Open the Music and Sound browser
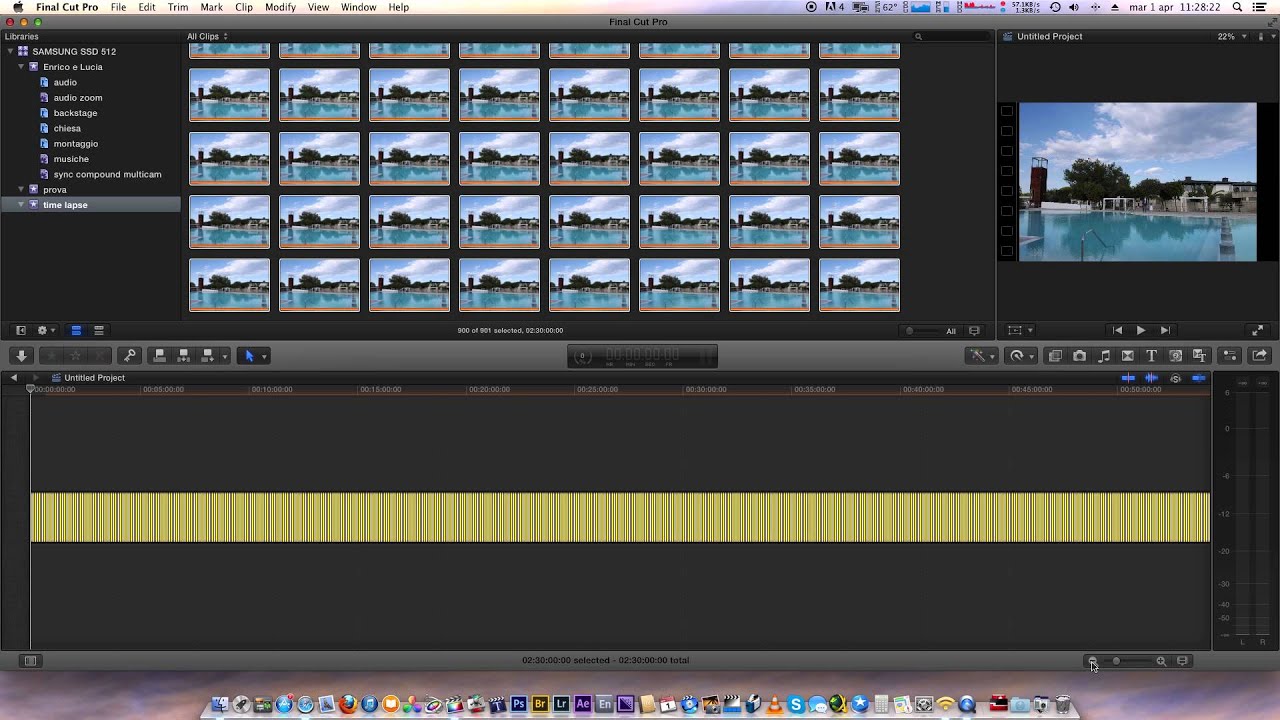This screenshot has height=720, width=1280. tap(1103, 355)
